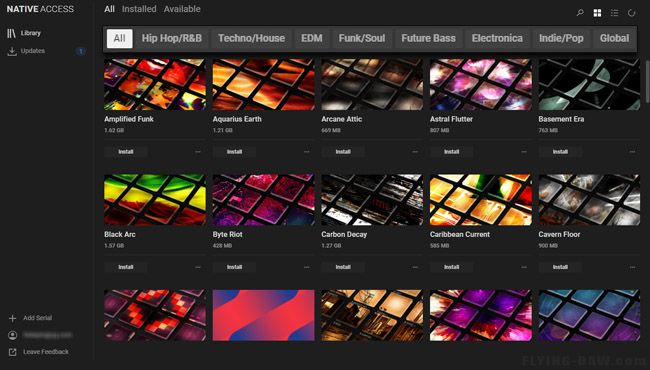Open Library in the sidebar
Screen dimensions: 650x370
click(31, 33)
